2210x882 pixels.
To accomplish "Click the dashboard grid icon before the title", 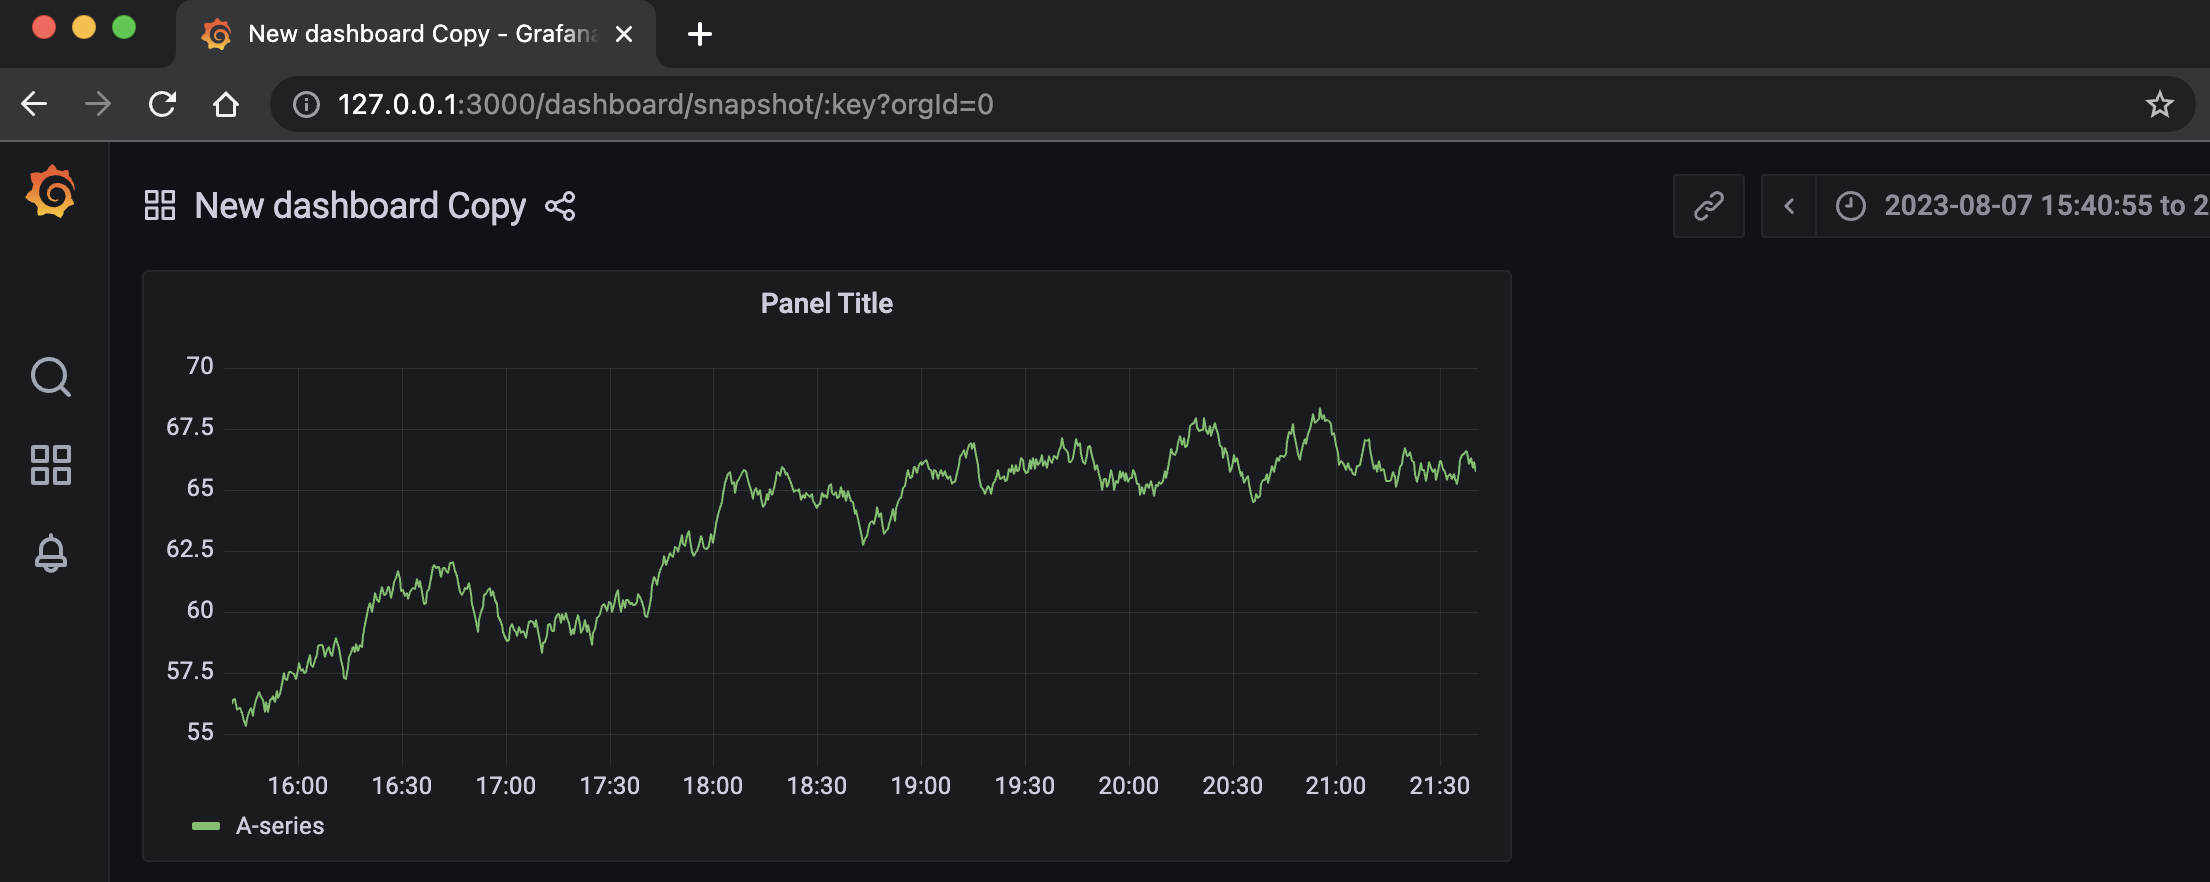I will 160,204.
